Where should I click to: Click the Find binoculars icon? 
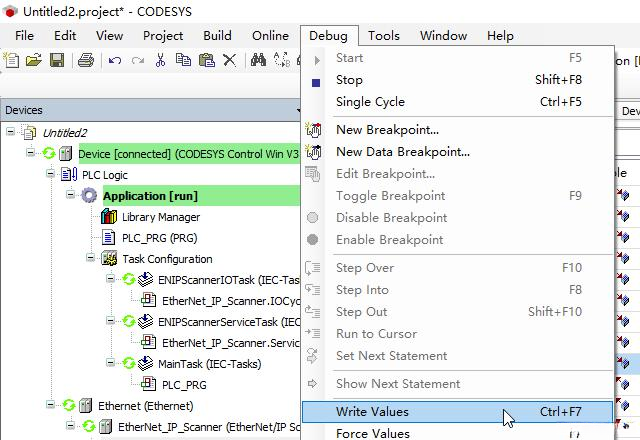pyautogui.click(x=258, y=60)
